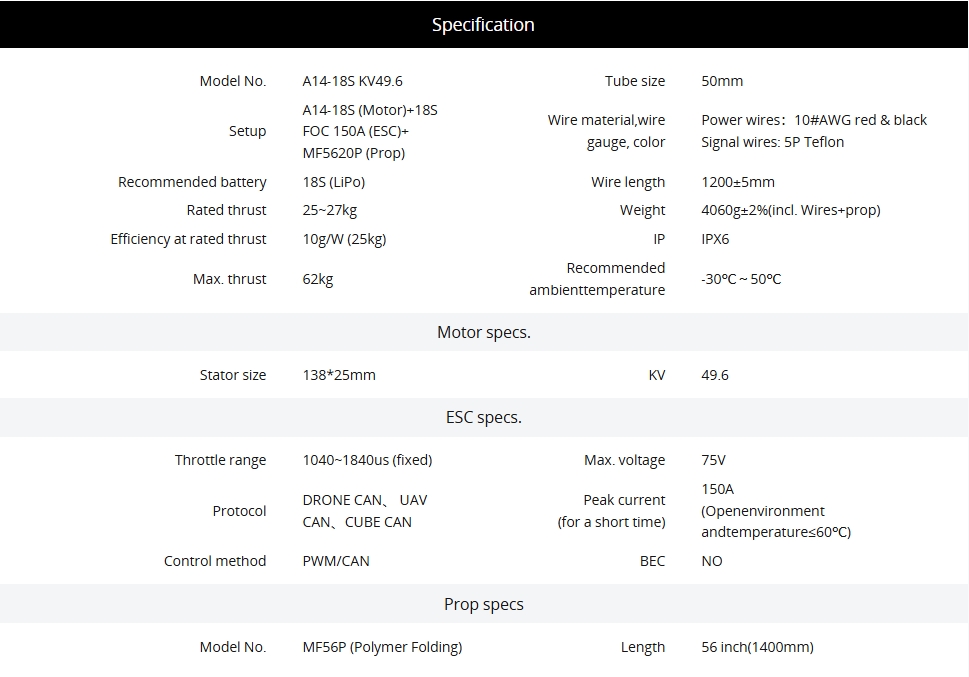Select the 138*25mm stator size value

tap(339, 375)
